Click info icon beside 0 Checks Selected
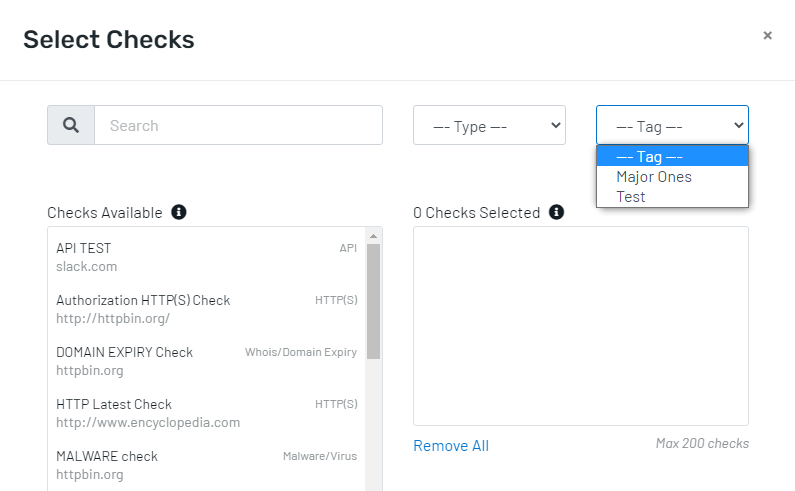Viewport: 795px width, 491px height. [x=556, y=212]
